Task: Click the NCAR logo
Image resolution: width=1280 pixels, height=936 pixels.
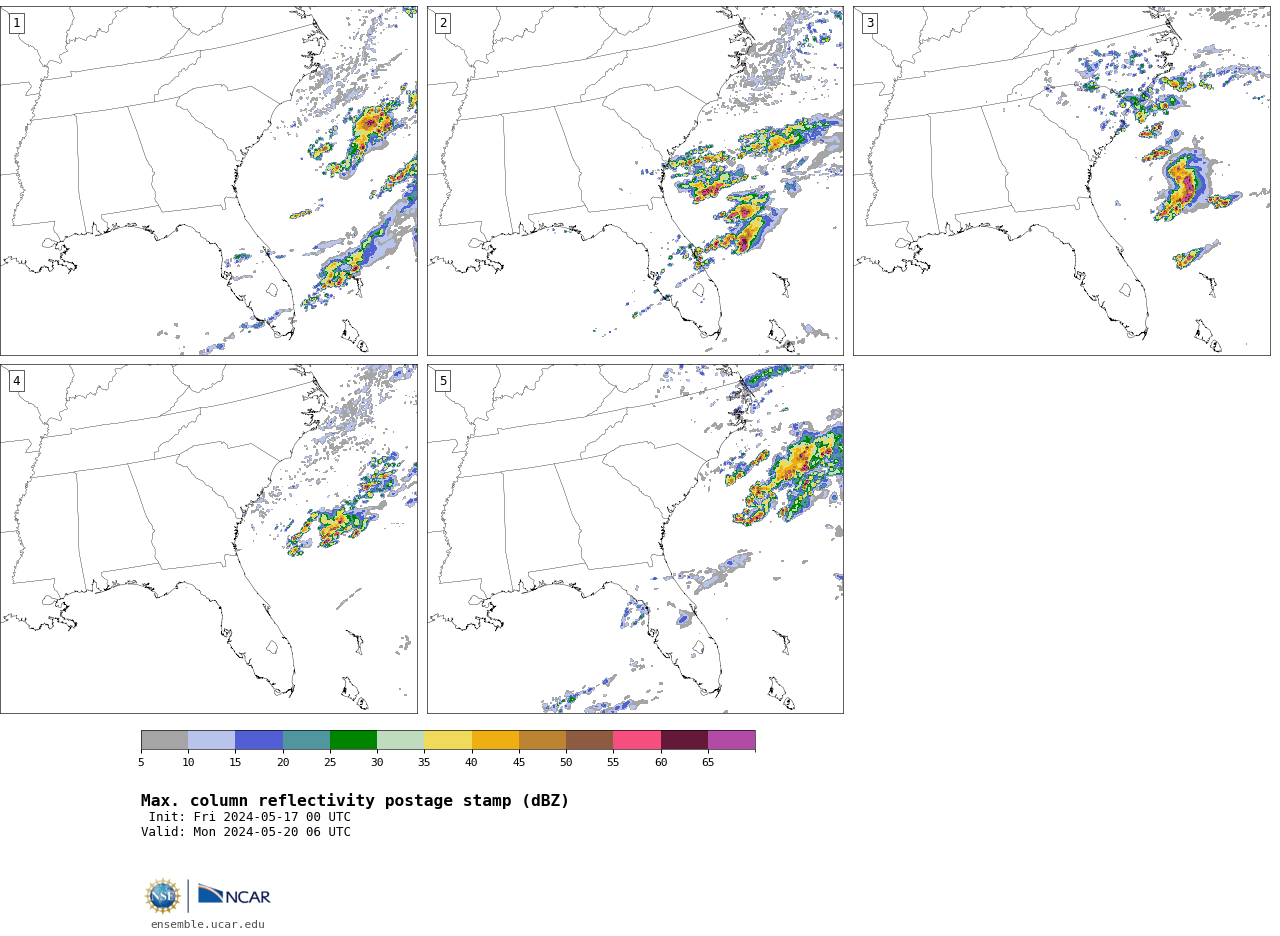Action: 234,895
